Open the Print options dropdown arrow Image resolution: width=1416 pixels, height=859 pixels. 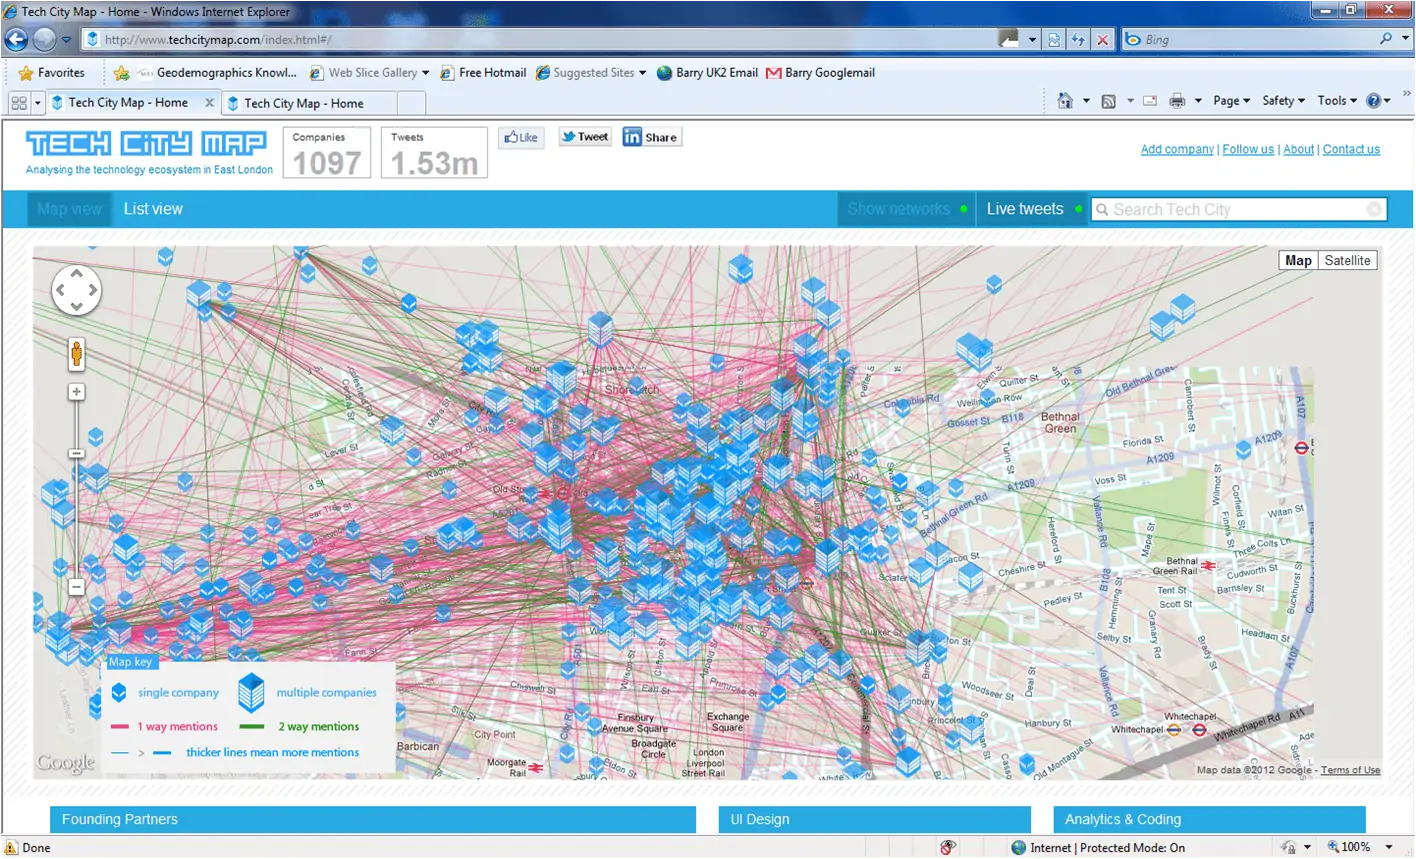pos(1197,101)
